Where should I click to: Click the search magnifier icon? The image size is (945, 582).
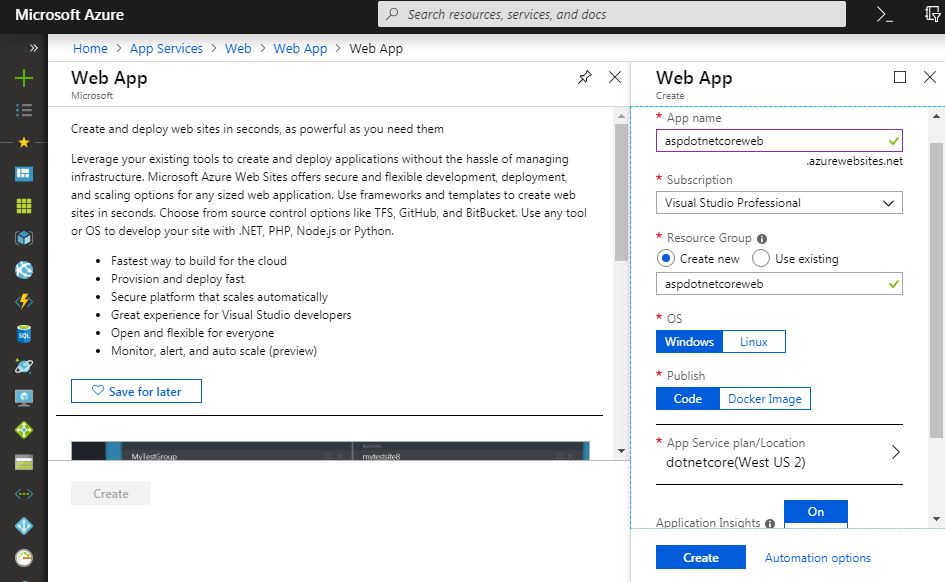pyautogui.click(x=392, y=14)
